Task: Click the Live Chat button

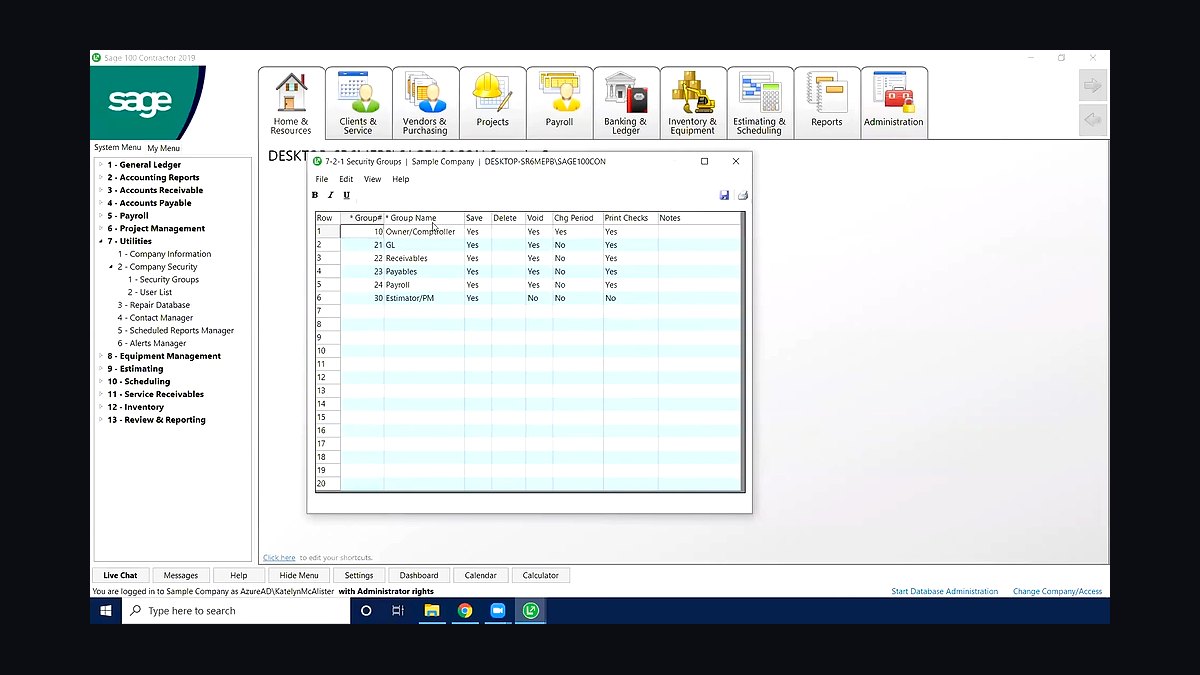Action: tap(120, 575)
